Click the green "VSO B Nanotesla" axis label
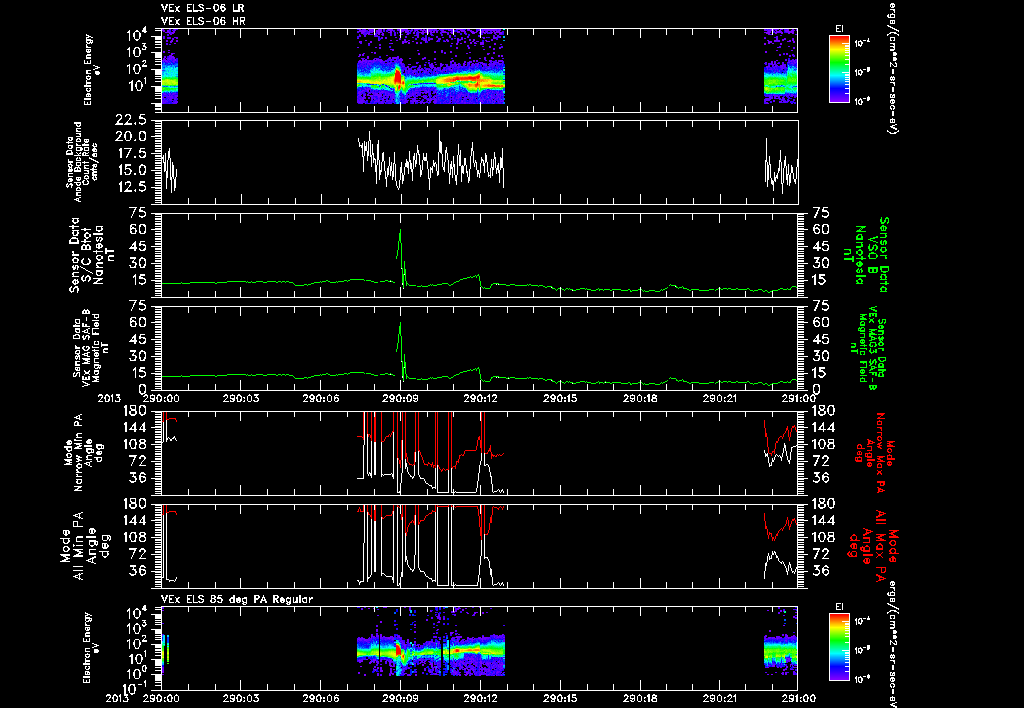This screenshot has height=708, width=1024. pyautogui.click(x=865, y=255)
